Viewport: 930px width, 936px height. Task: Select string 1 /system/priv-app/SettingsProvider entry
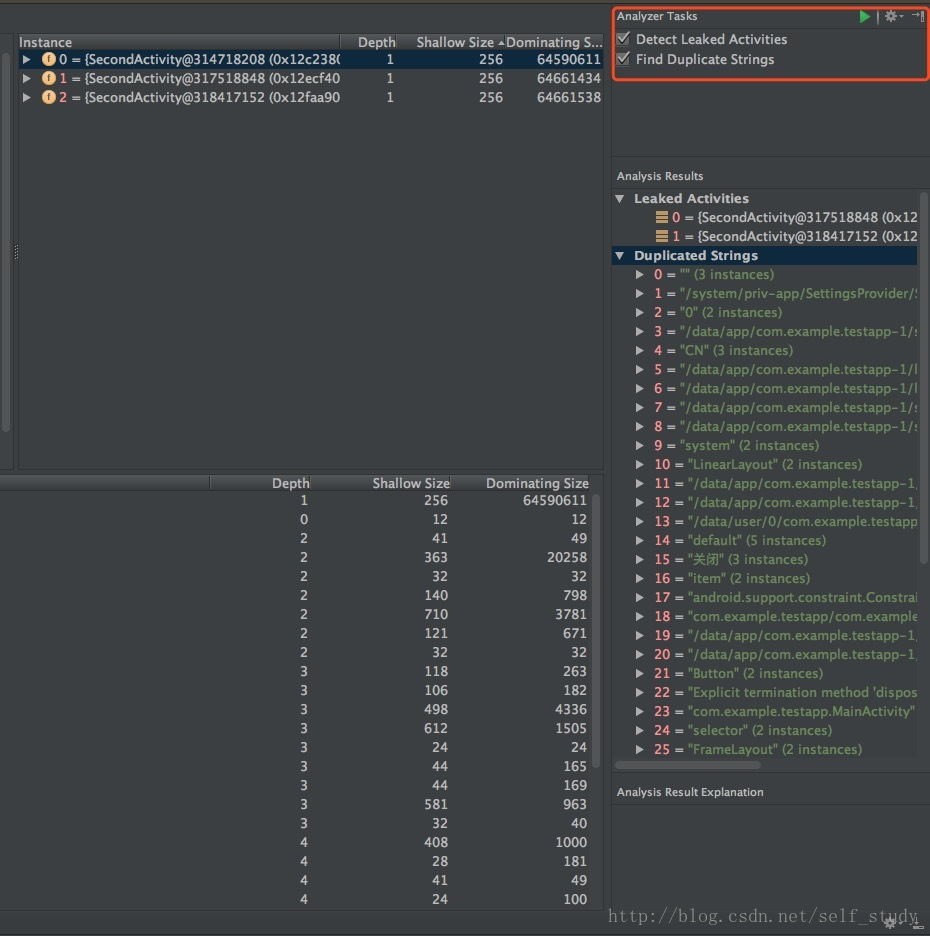pyautogui.click(x=785, y=294)
